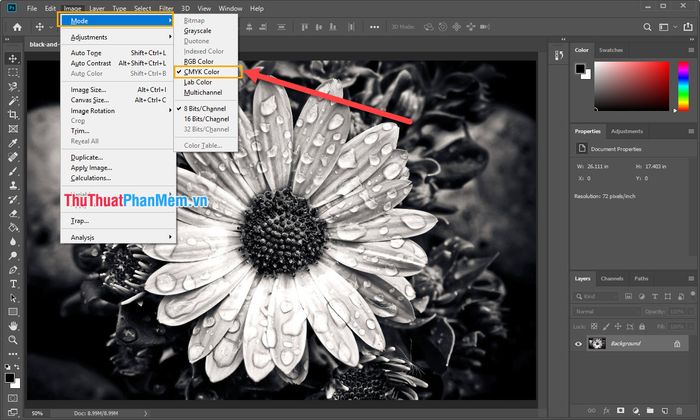
Task: Select the Eraser tool
Action: pos(13,213)
